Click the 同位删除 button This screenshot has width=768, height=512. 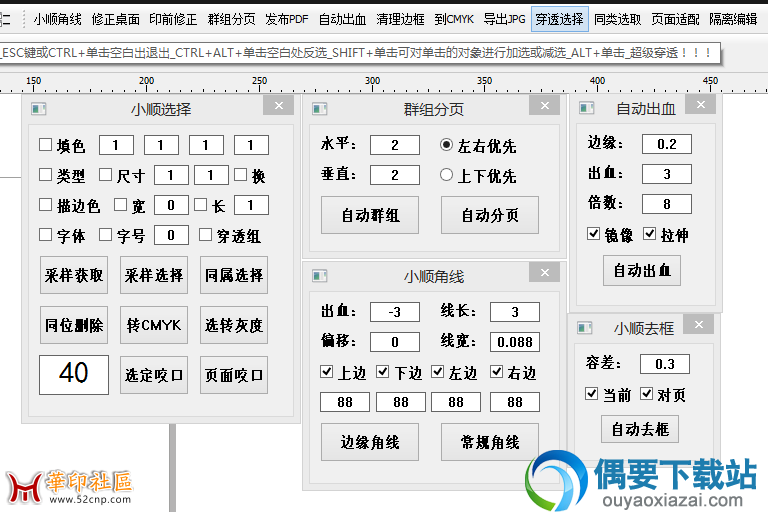tap(74, 325)
